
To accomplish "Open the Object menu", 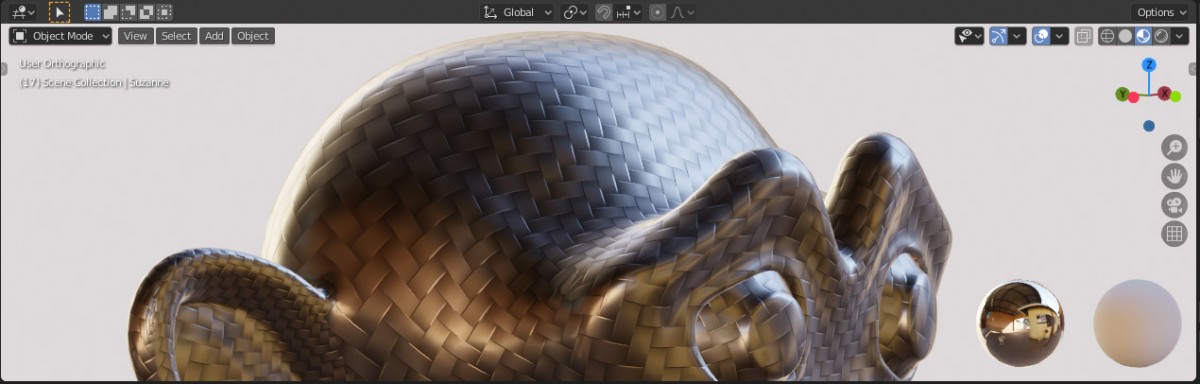I will coord(253,36).
